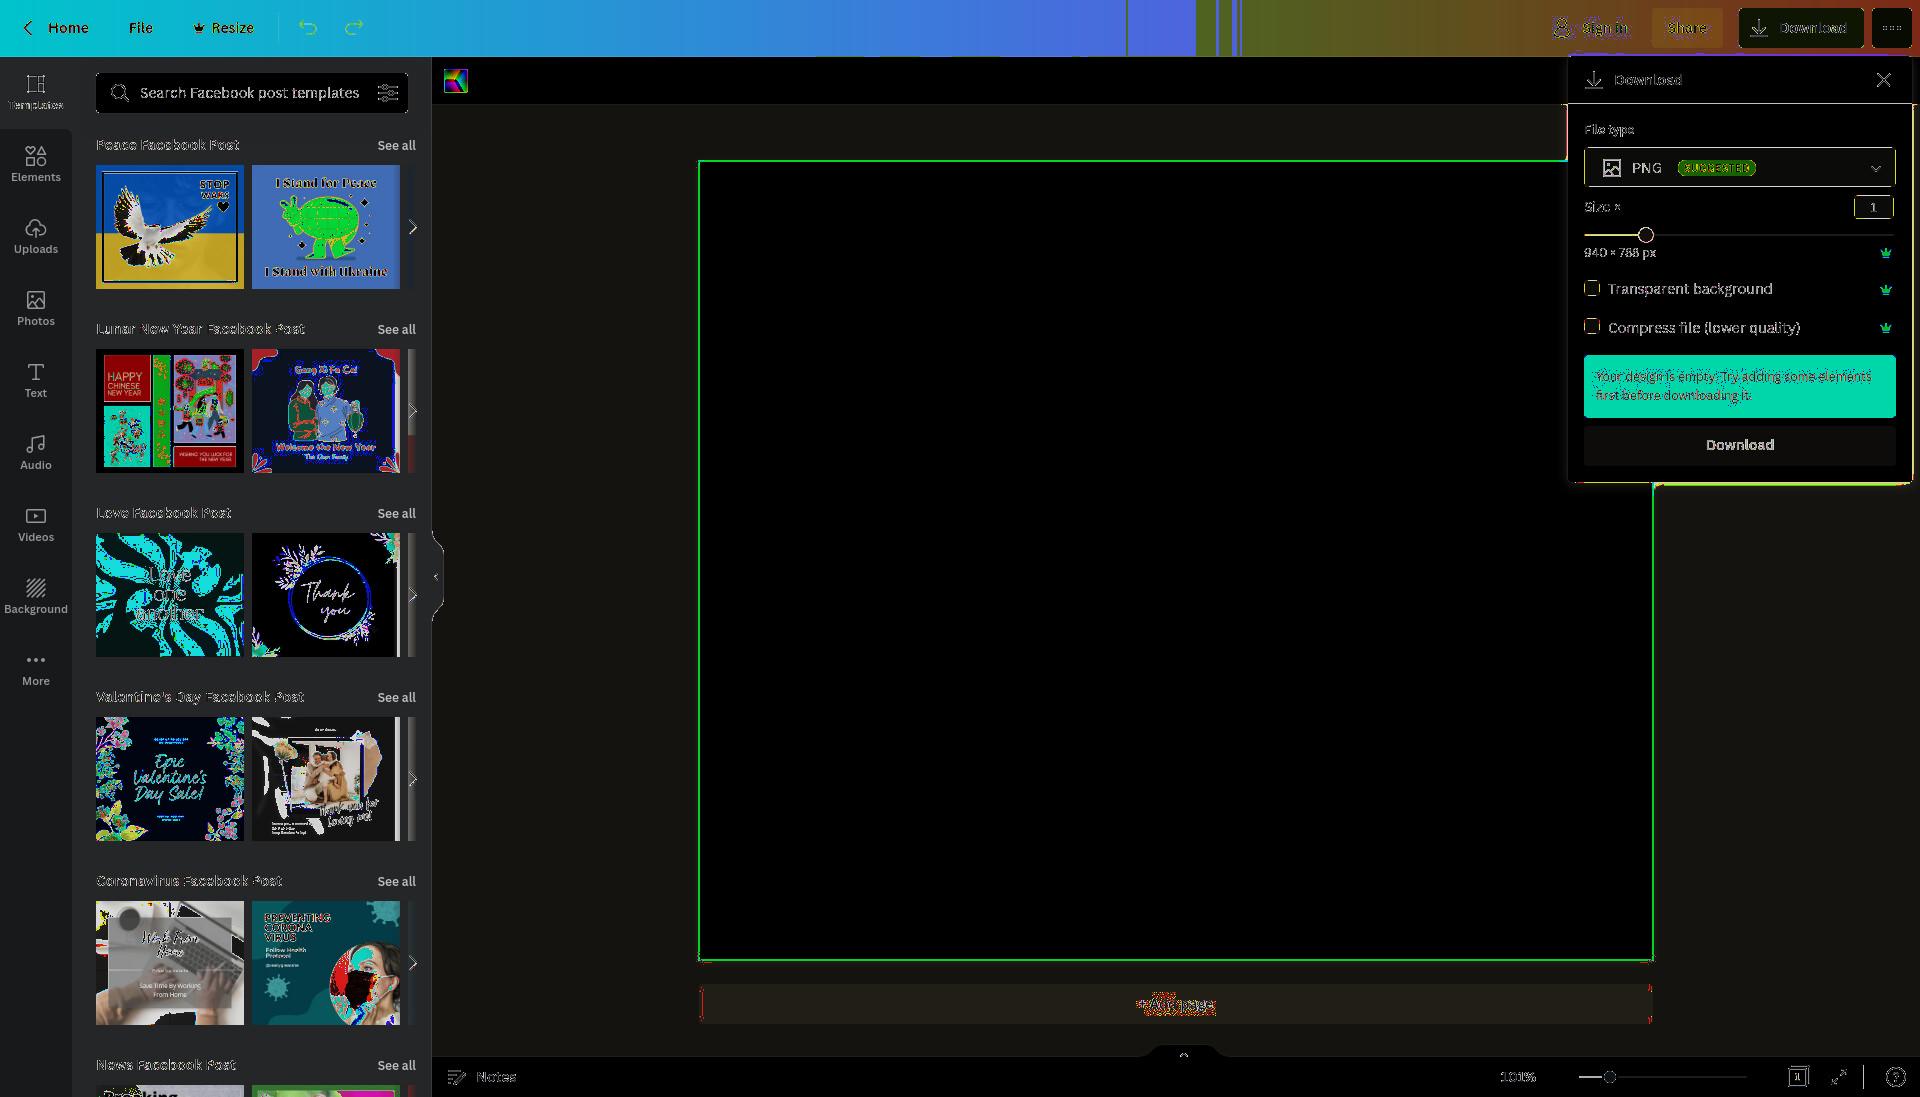Click the Add page bar

tap(1175, 1004)
